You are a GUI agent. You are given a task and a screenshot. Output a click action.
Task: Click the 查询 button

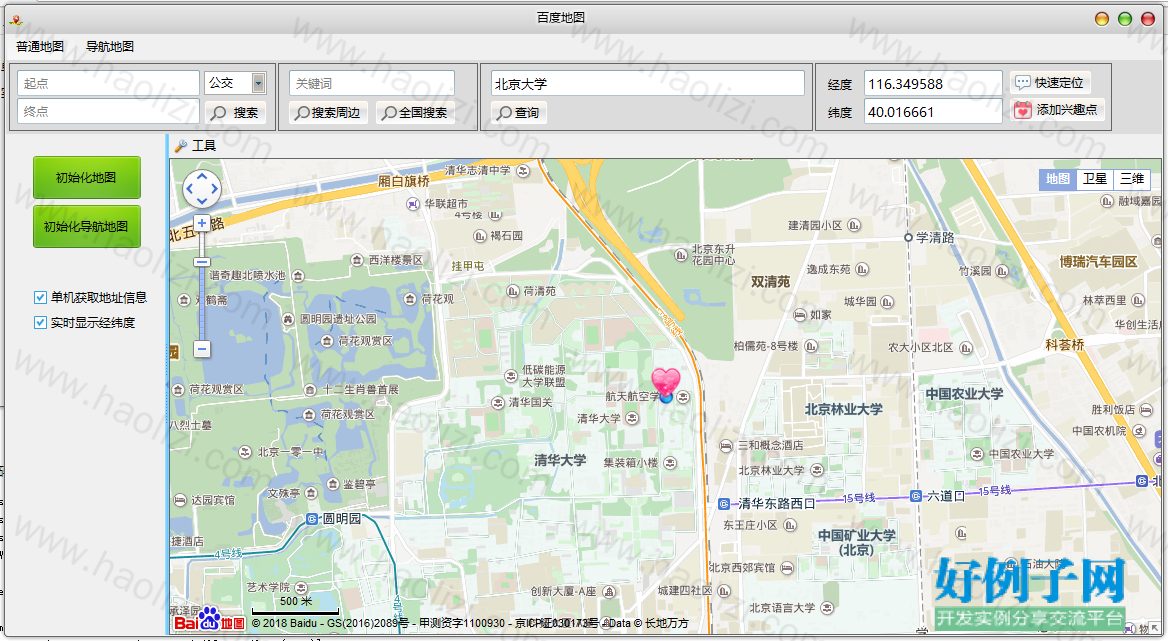click(518, 112)
